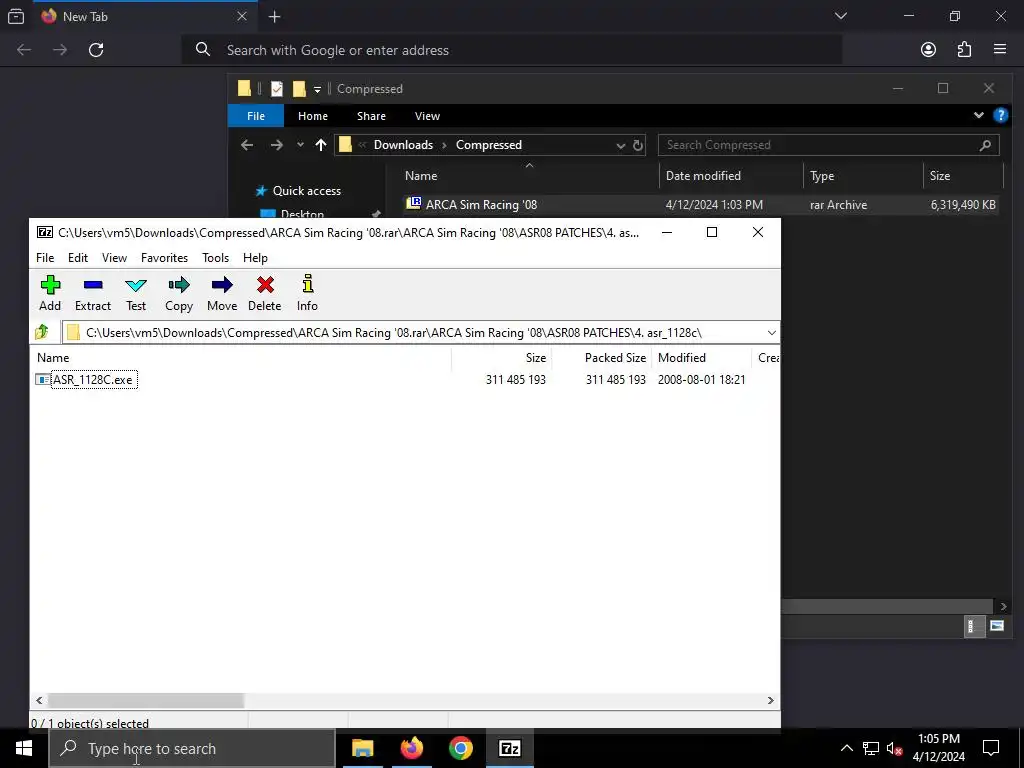Open Explorer help question mark
This screenshot has width=1024, height=768.
tap(1000, 116)
